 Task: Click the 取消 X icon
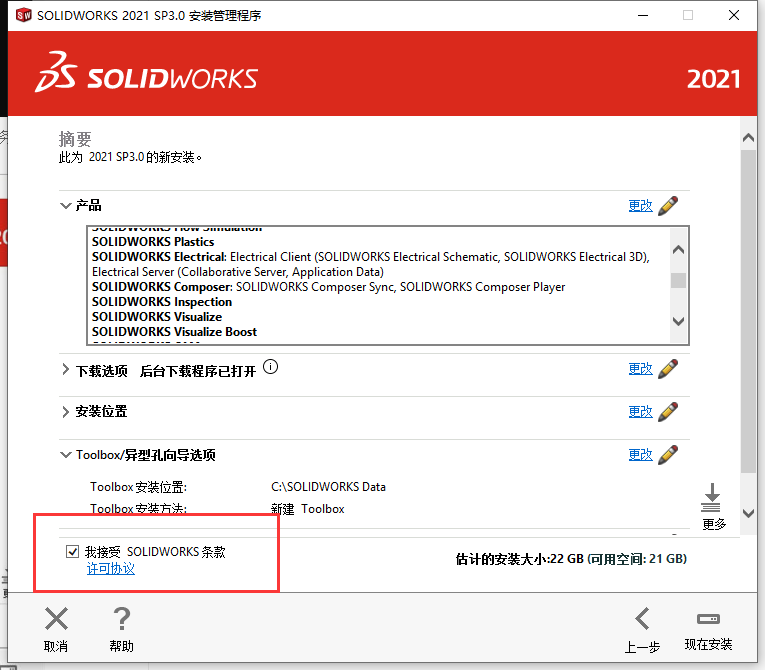coord(56,619)
